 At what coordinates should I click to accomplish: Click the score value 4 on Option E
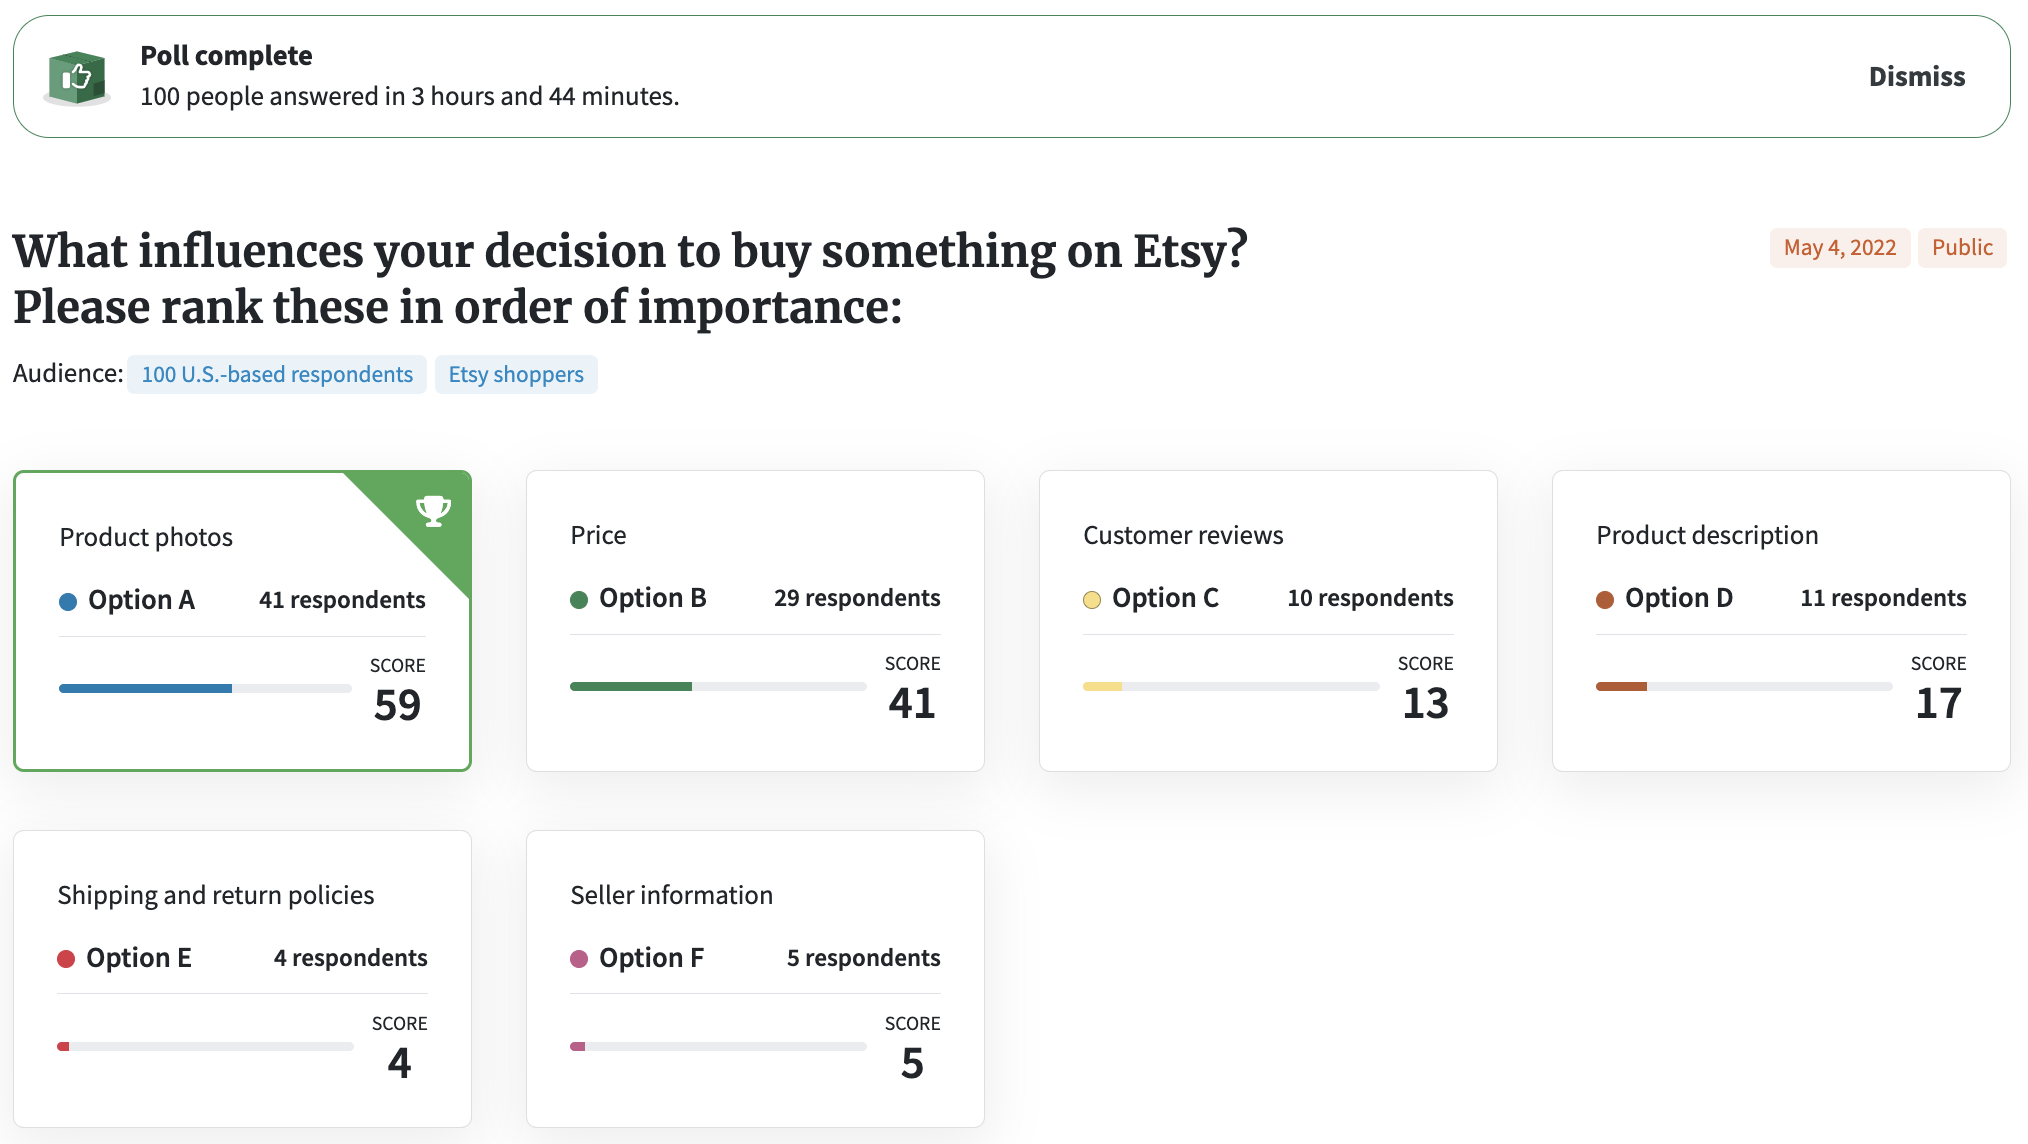[399, 1063]
